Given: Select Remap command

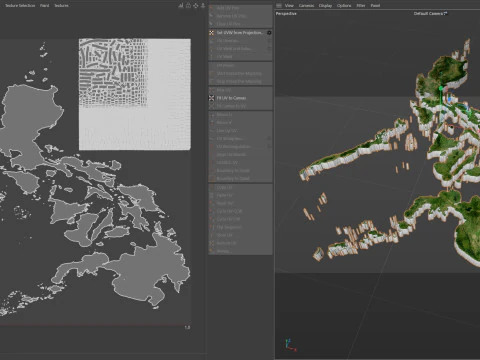Looking at the screenshot, I should (240, 251).
